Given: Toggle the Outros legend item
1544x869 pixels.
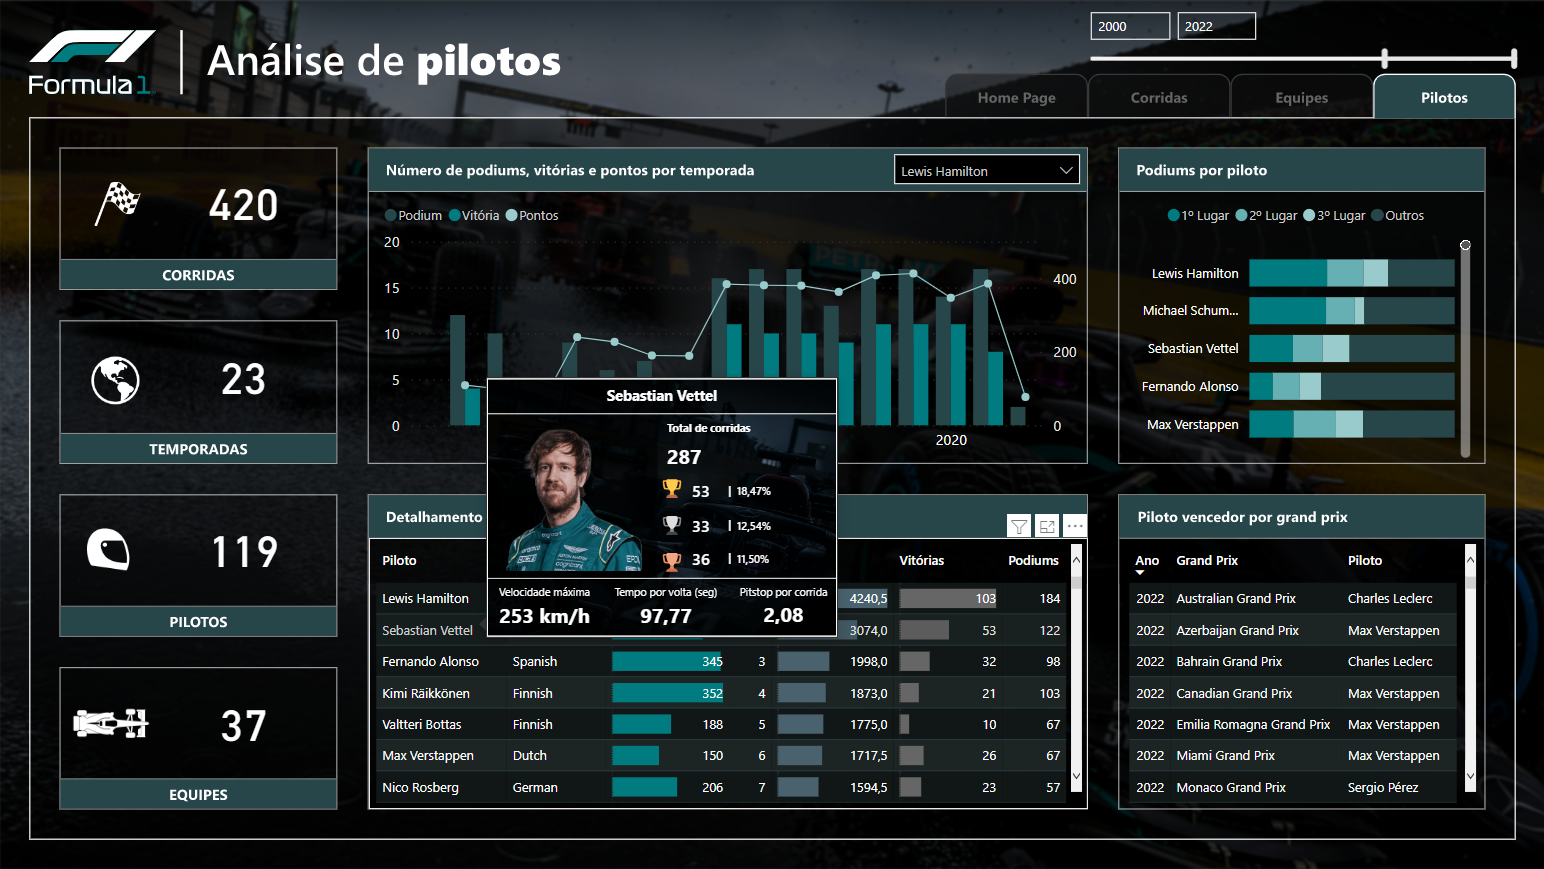Looking at the screenshot, I should [x=1398, y=215].
